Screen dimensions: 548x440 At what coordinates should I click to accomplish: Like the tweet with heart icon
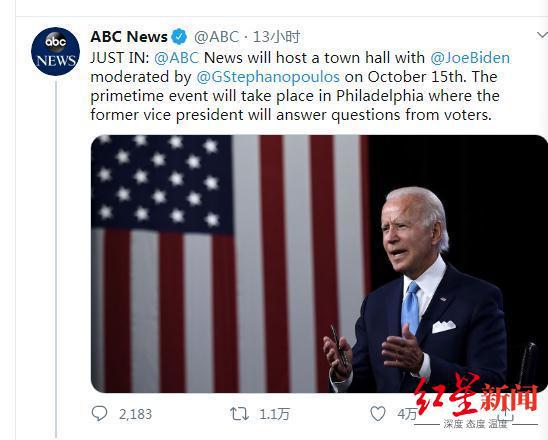(378, 413)
